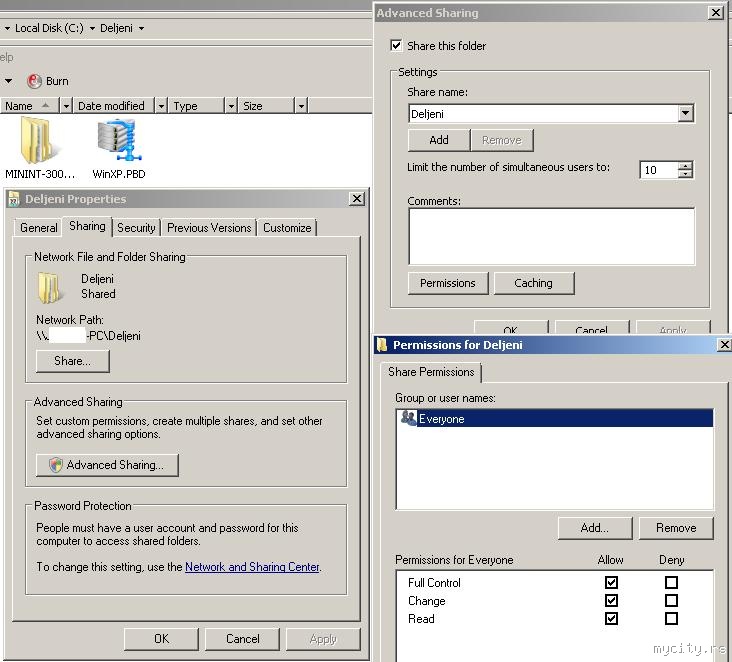Select the Share Permissions tab

pos(431,372)
